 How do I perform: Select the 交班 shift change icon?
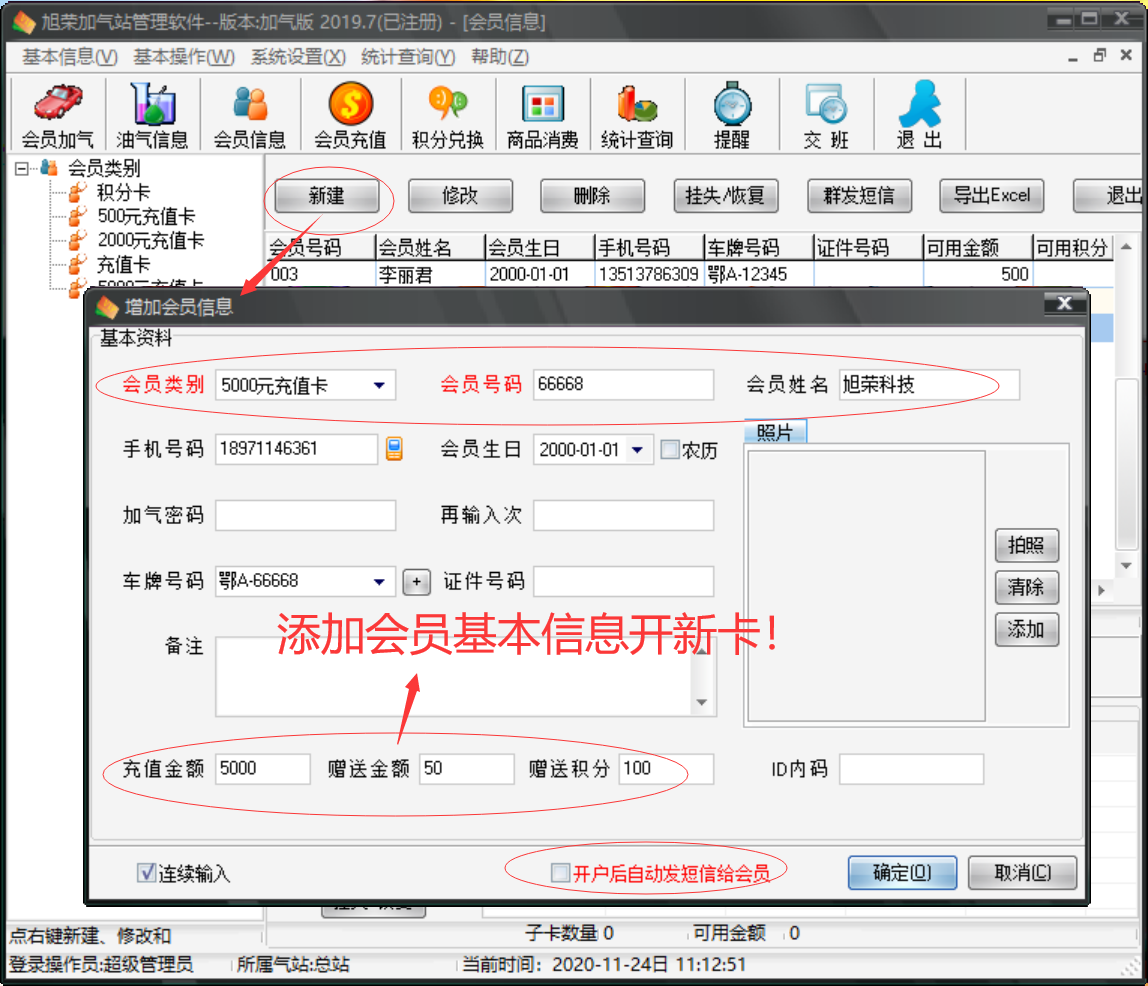coord(825,112)
